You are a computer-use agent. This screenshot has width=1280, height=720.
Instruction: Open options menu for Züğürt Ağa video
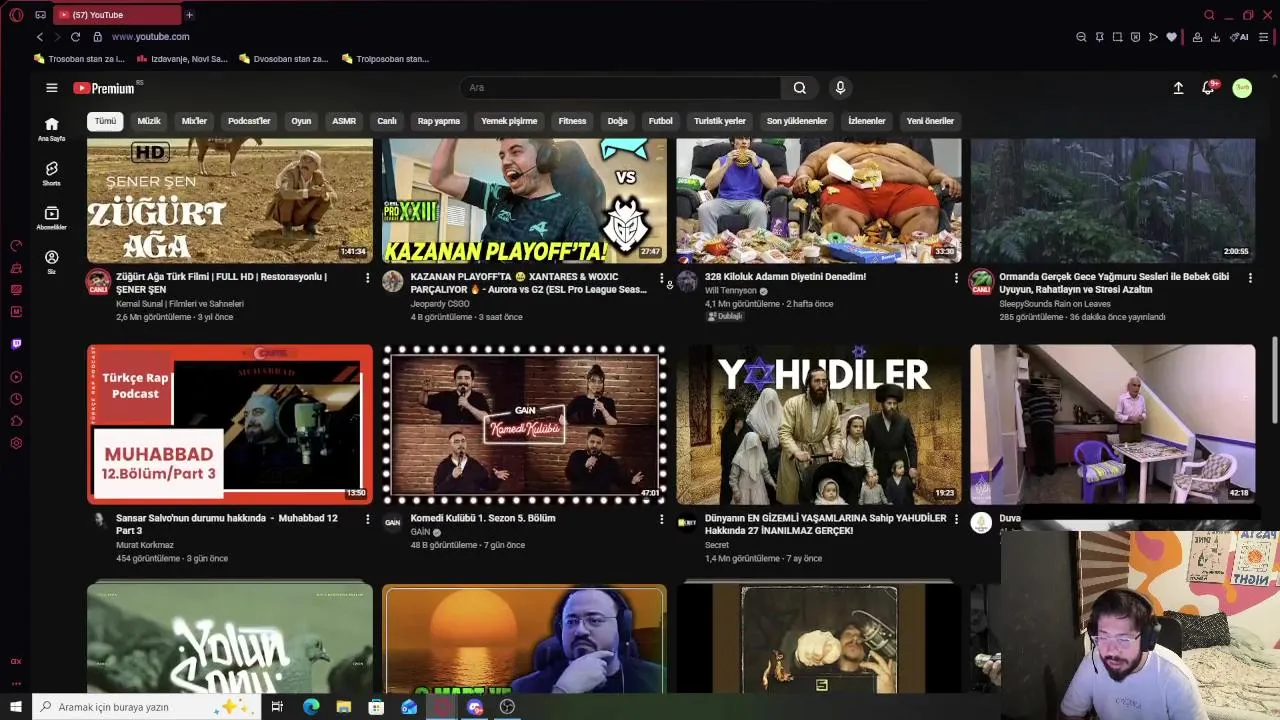[x=367, y=278]
